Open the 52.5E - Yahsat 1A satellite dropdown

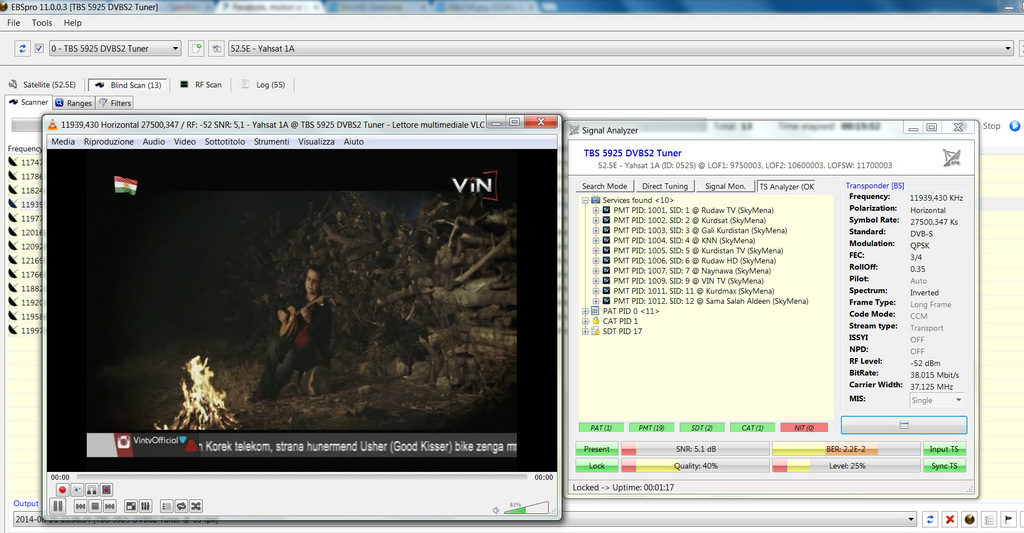click(621, 48)
